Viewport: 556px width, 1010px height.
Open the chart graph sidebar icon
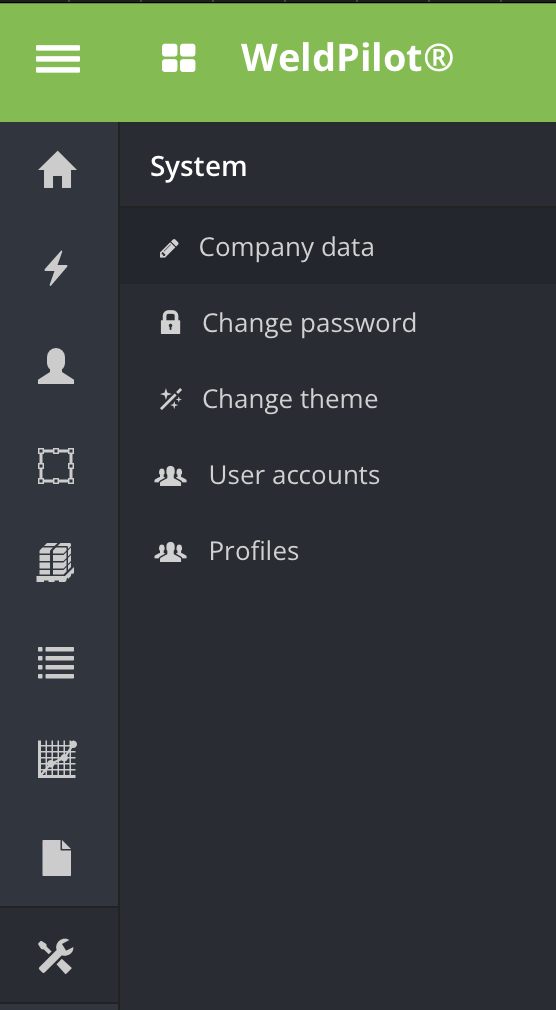[57, 759]
